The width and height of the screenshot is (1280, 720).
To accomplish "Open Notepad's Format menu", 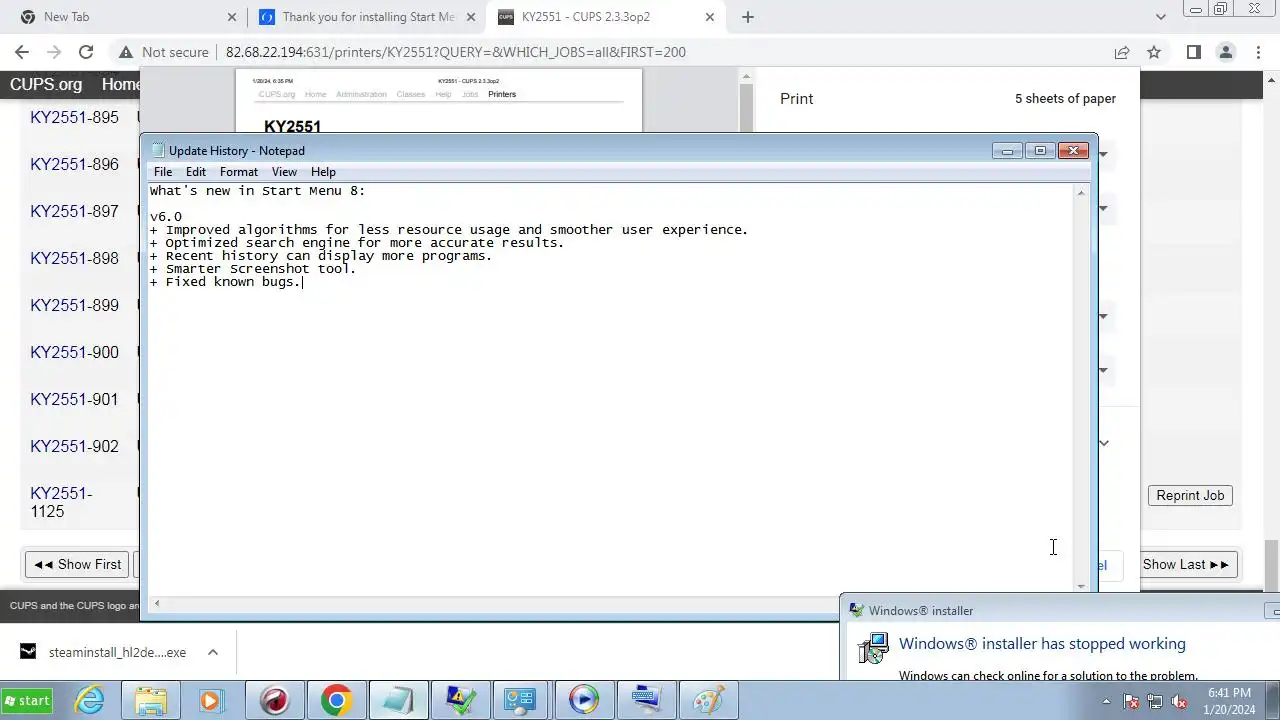I will (239, 172).
